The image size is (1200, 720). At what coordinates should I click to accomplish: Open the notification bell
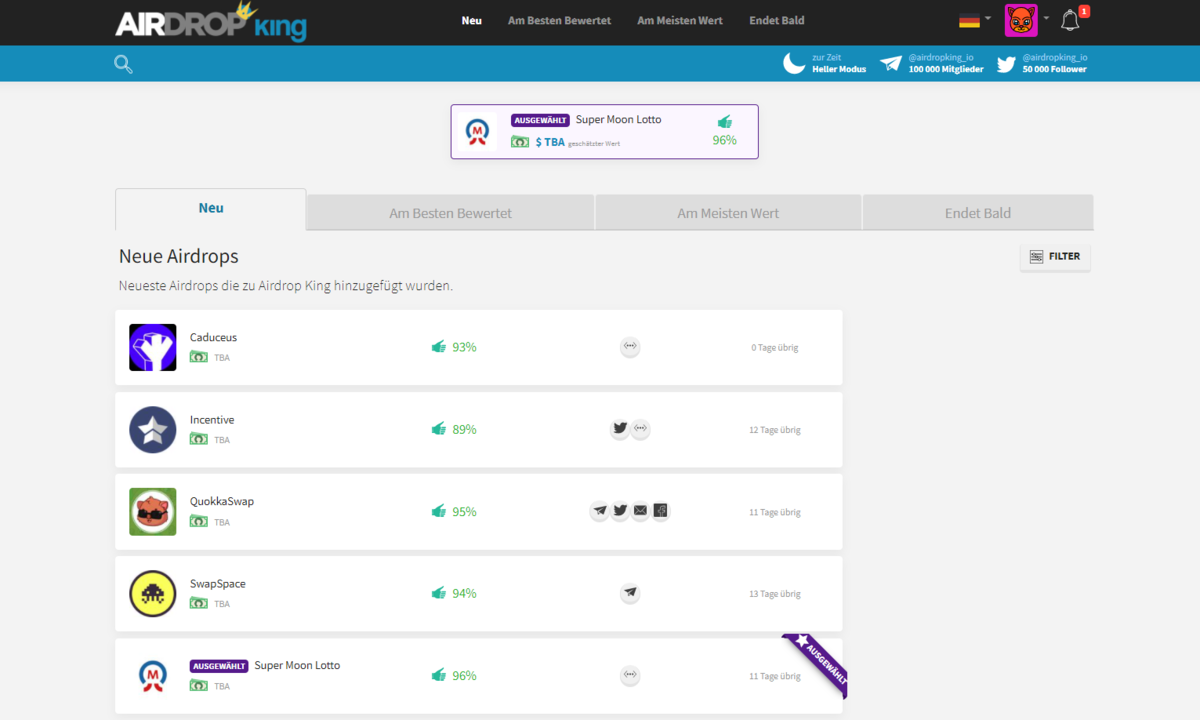(x=1070, y=20)
